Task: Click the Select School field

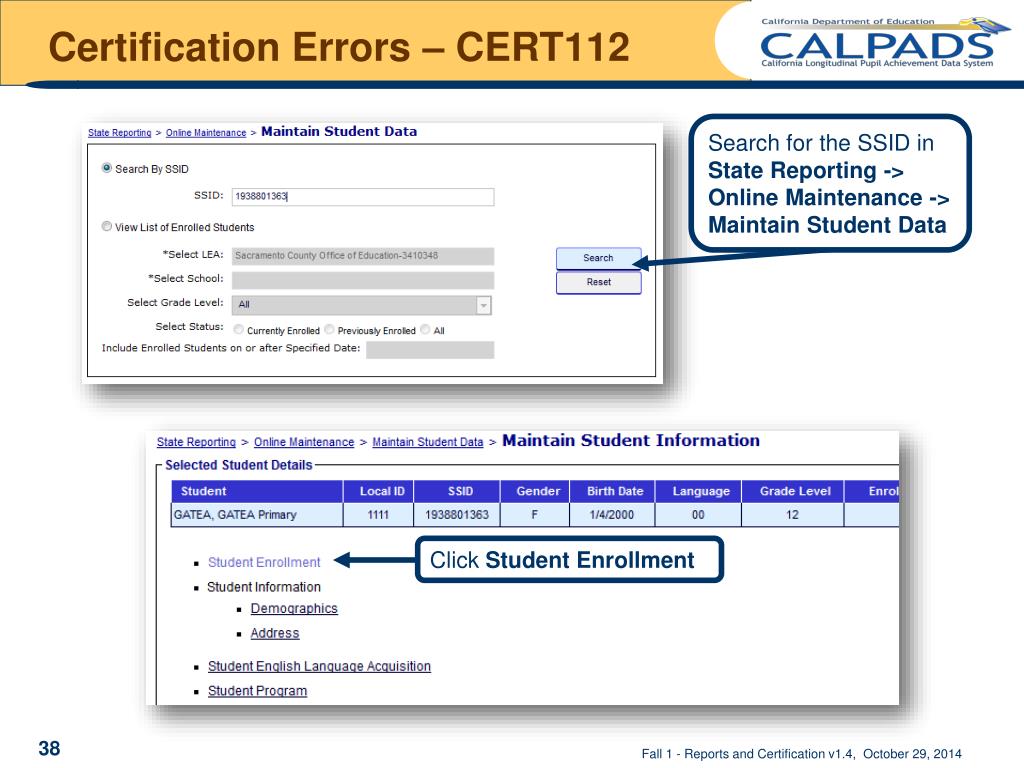Action: point(363,280)
